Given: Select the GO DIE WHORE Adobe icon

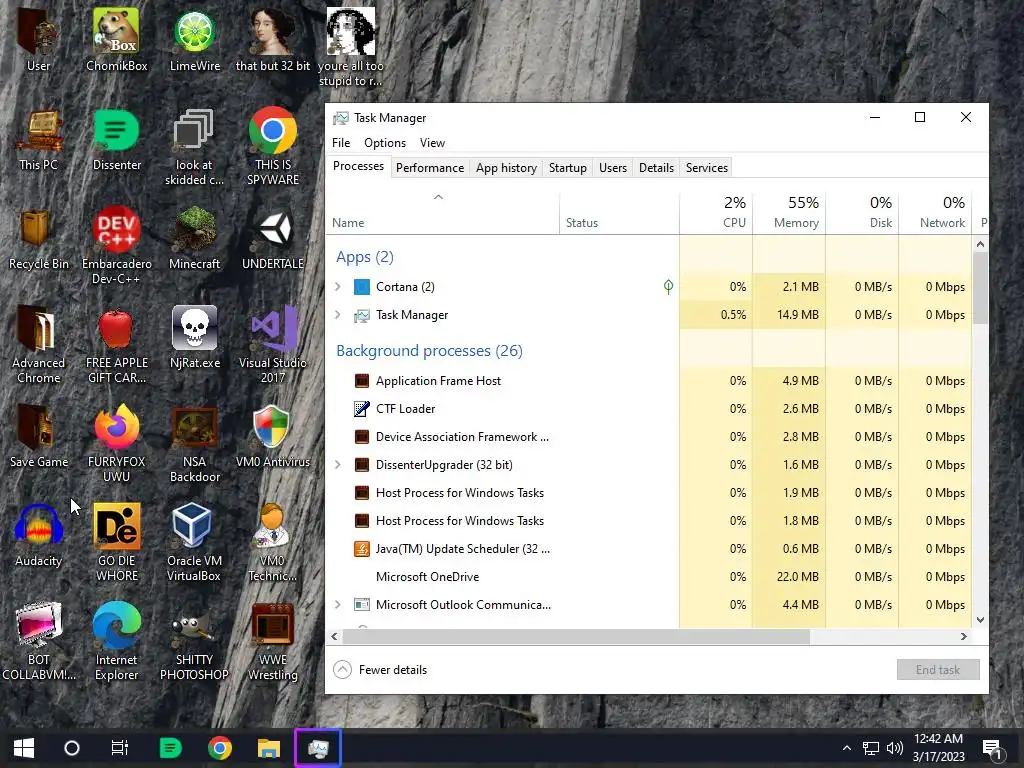Looking at the screenshot, I should click(x=116, y=543).
